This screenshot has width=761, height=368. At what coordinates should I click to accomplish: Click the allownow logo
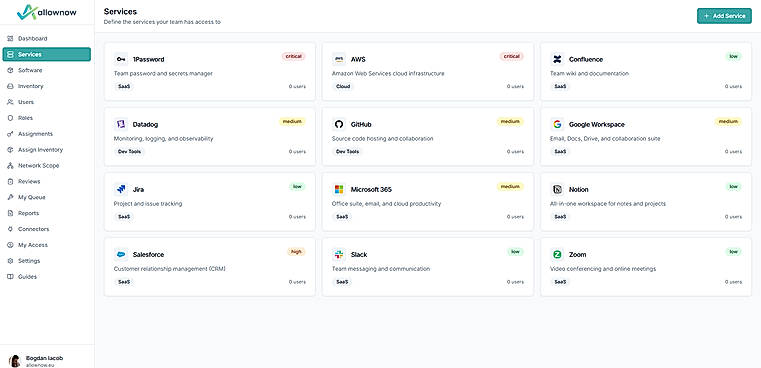pos(47,12)
